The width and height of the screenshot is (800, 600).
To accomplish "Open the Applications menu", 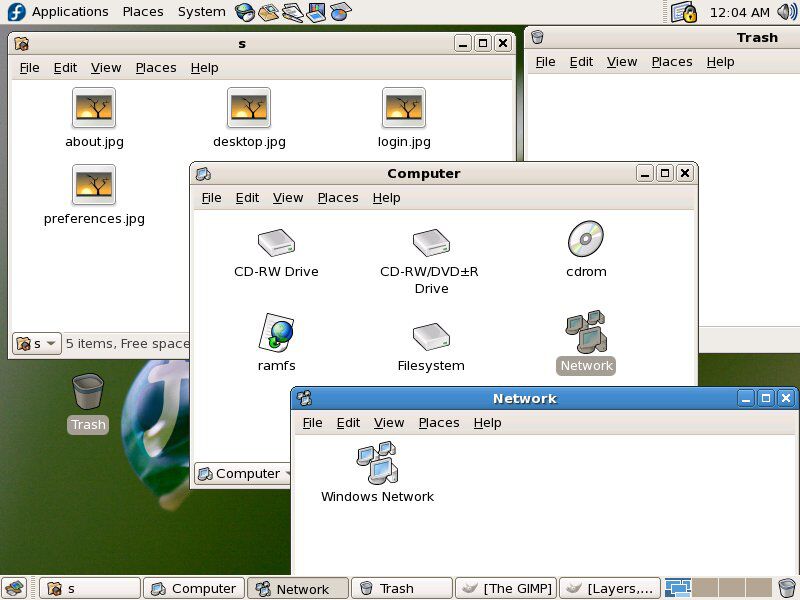I will (69, 12).
